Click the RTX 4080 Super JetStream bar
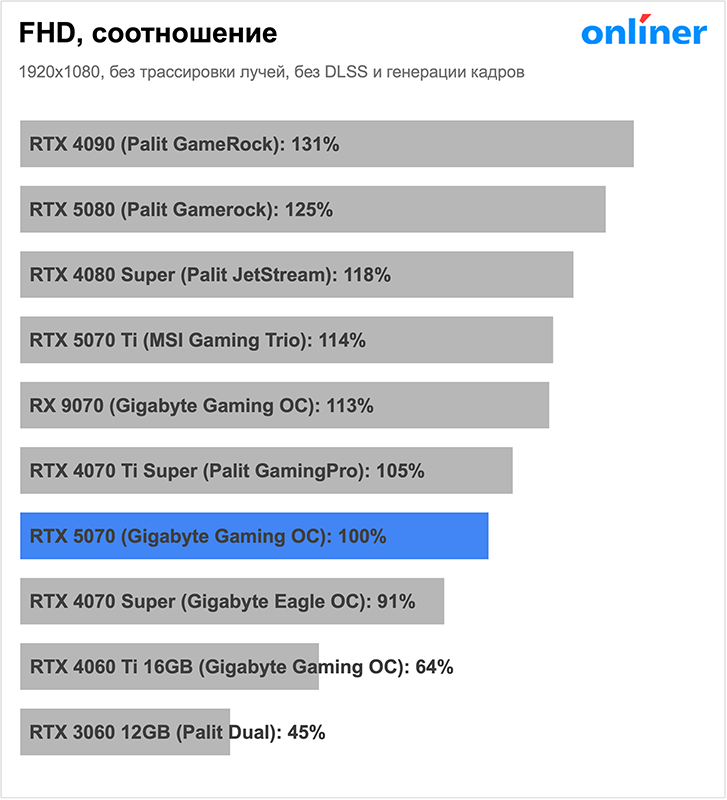727x800 pixels. tap(296, 274)
